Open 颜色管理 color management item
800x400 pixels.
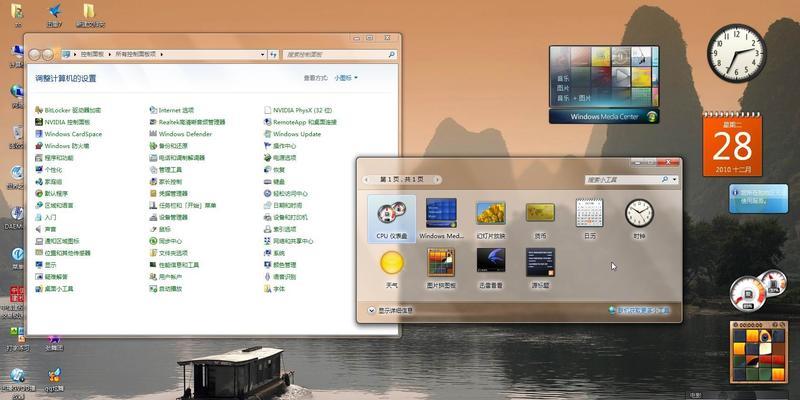point(280,265)
